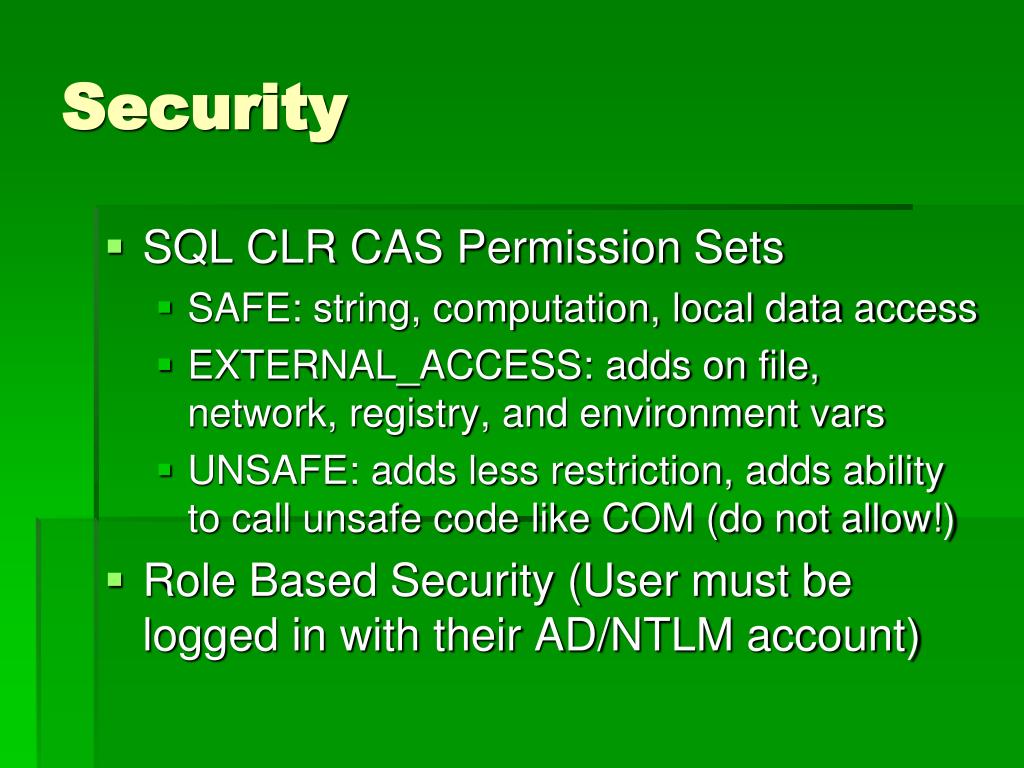Click bullet marker beside Role Based Security

pos(115,579)
